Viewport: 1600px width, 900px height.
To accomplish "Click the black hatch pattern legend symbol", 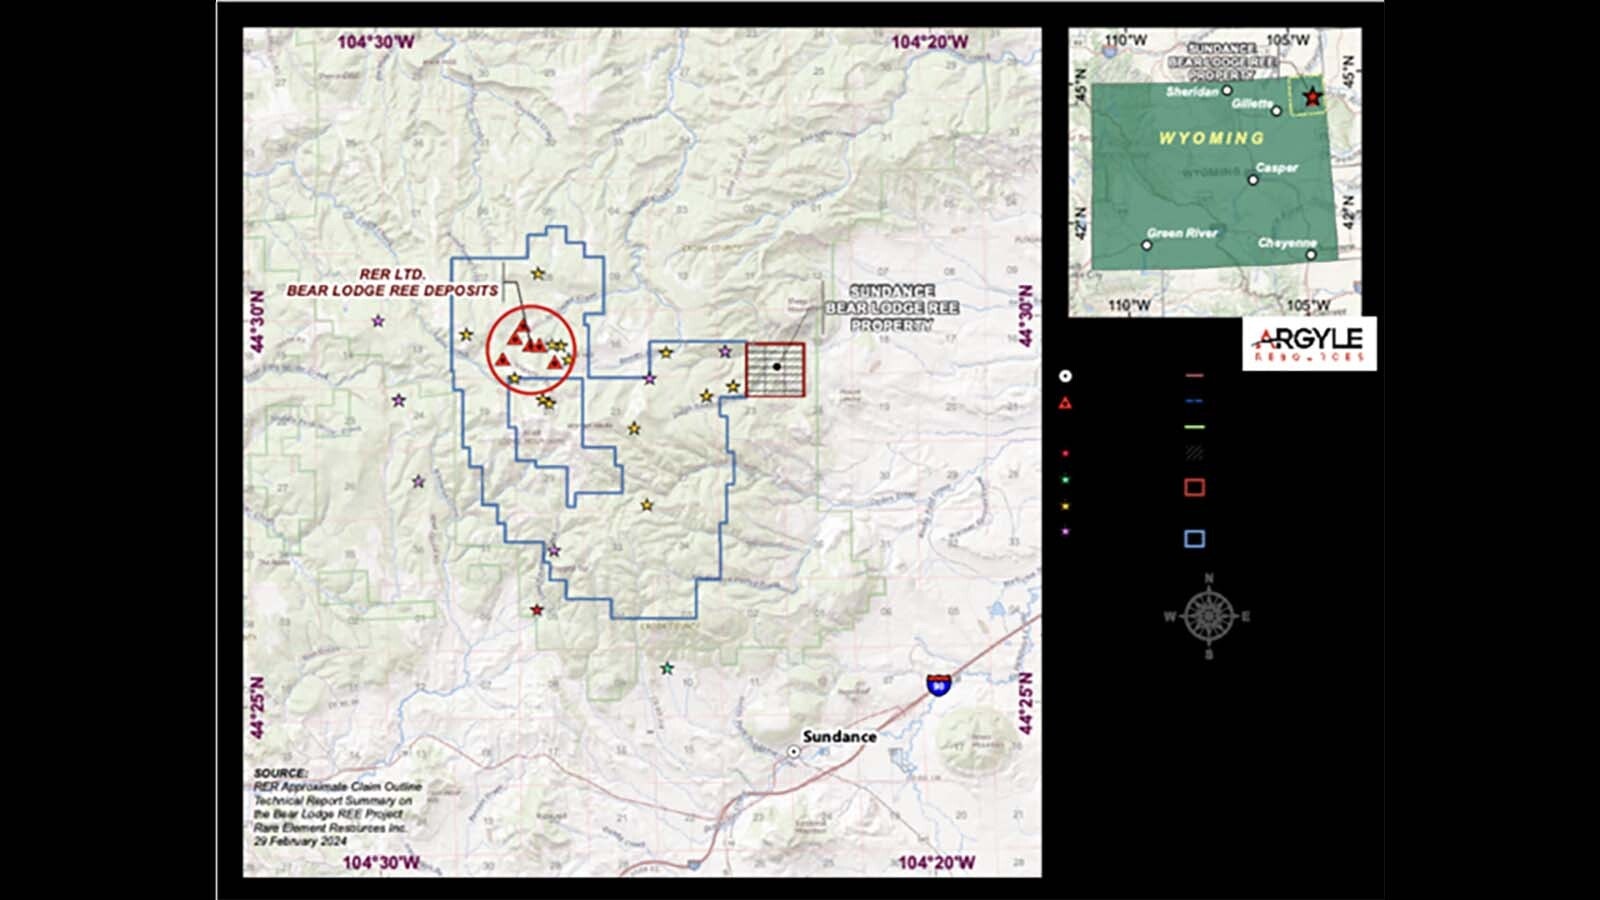I will click(1194, 453).
